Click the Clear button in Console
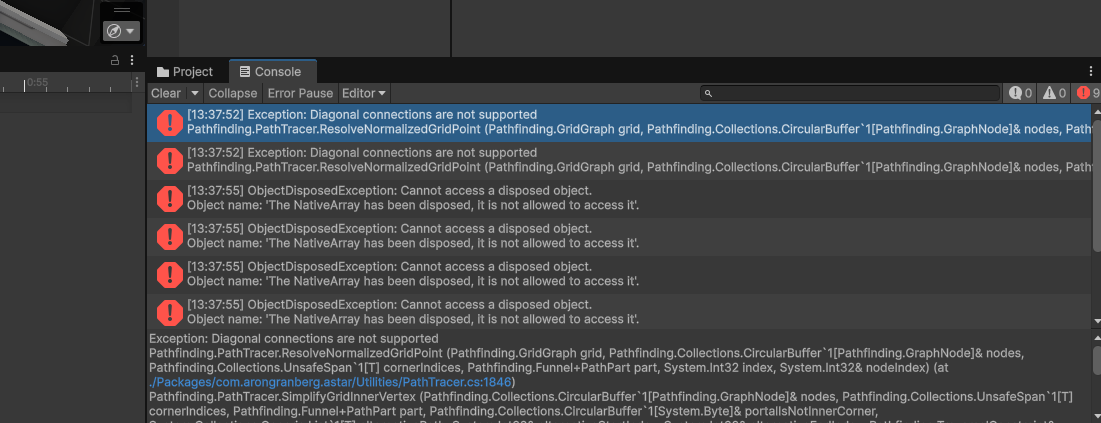 pyautogui.click(x=166, y=93)
